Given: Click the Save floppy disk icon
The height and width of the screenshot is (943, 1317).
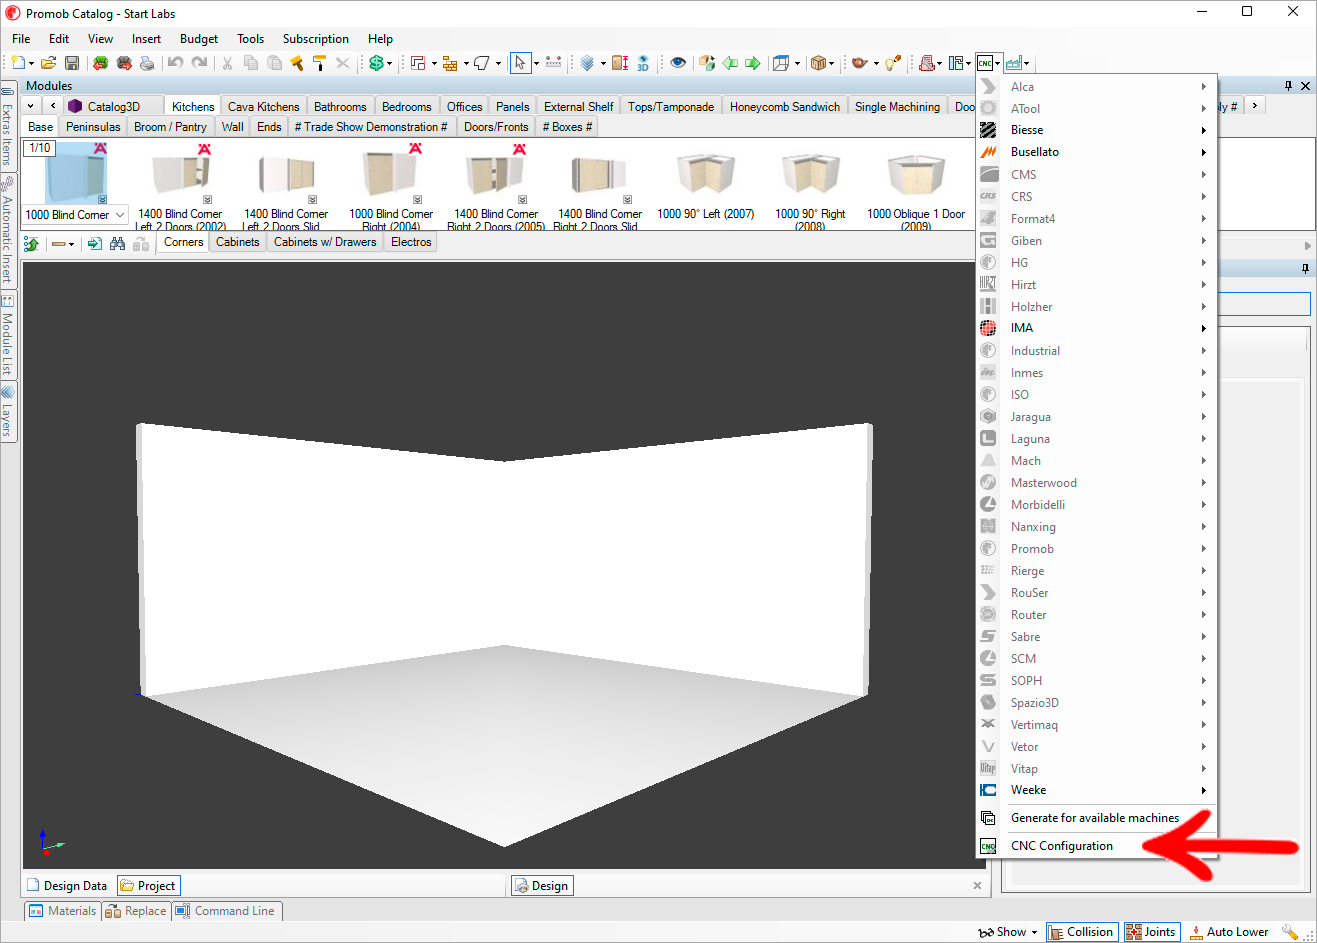Looking at the screenshot, I should (x=72, y=63).
